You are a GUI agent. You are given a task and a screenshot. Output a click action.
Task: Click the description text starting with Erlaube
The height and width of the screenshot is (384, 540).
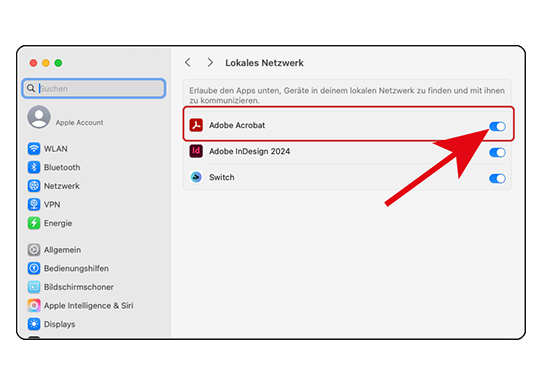pyautogui.click(x=347, y=95)
